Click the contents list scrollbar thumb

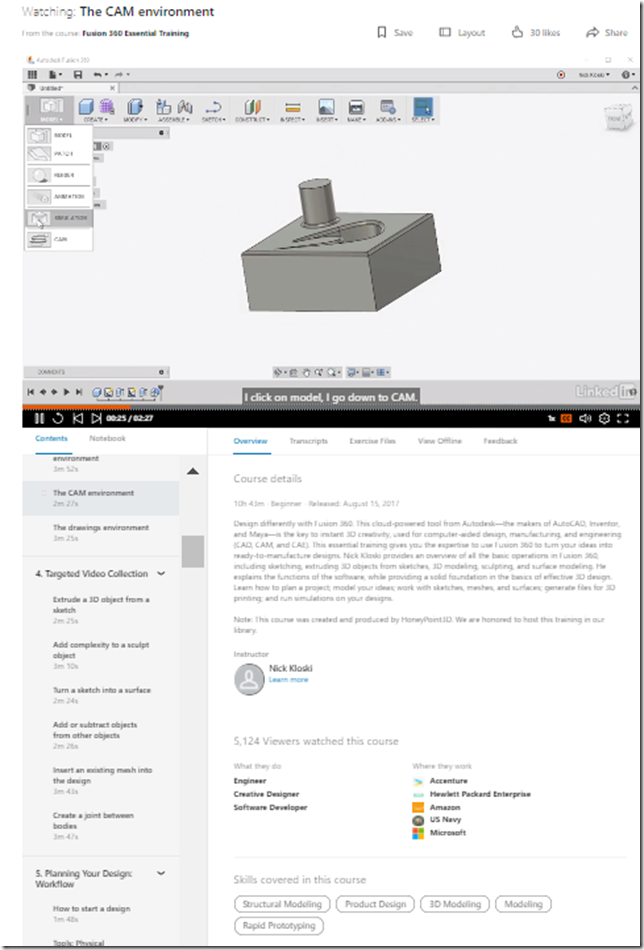(192, 551)
